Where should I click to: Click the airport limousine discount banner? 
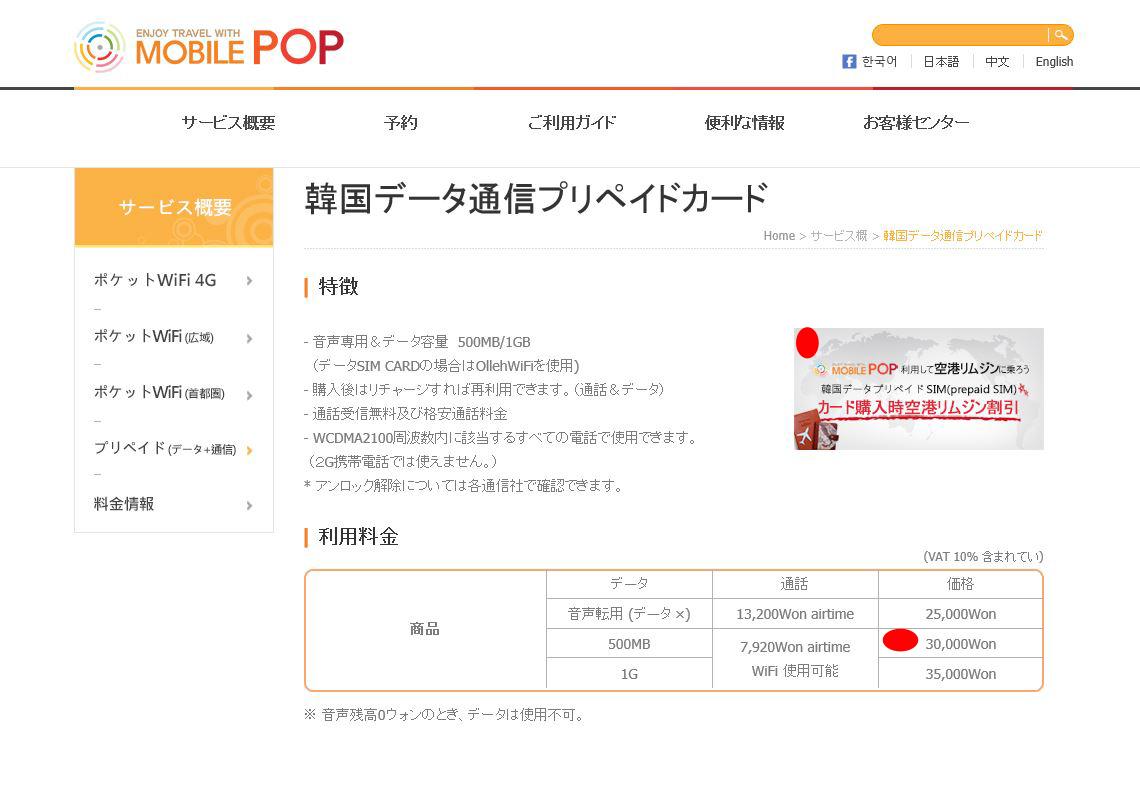[x=918, y=389]
